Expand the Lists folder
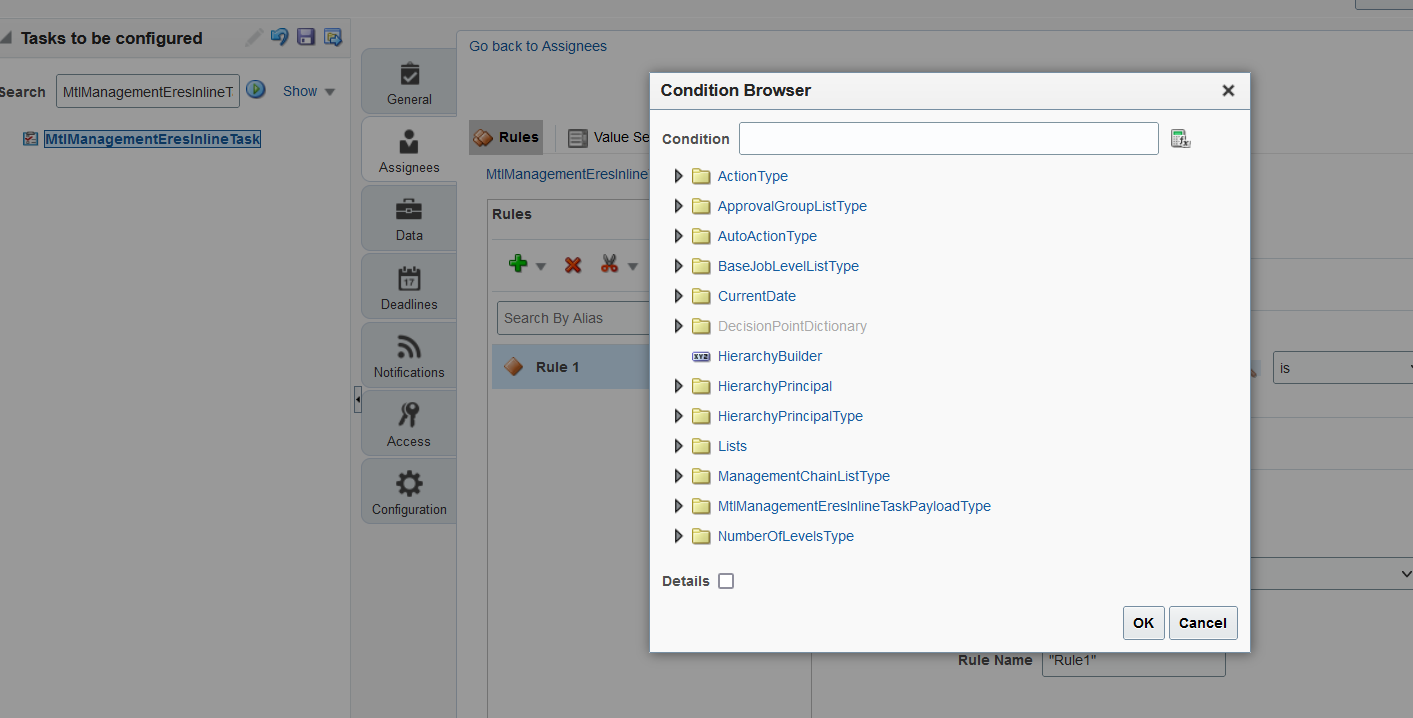Image resolution: width=1413 pixels, height=718 pixels. [x=679, y=446]
